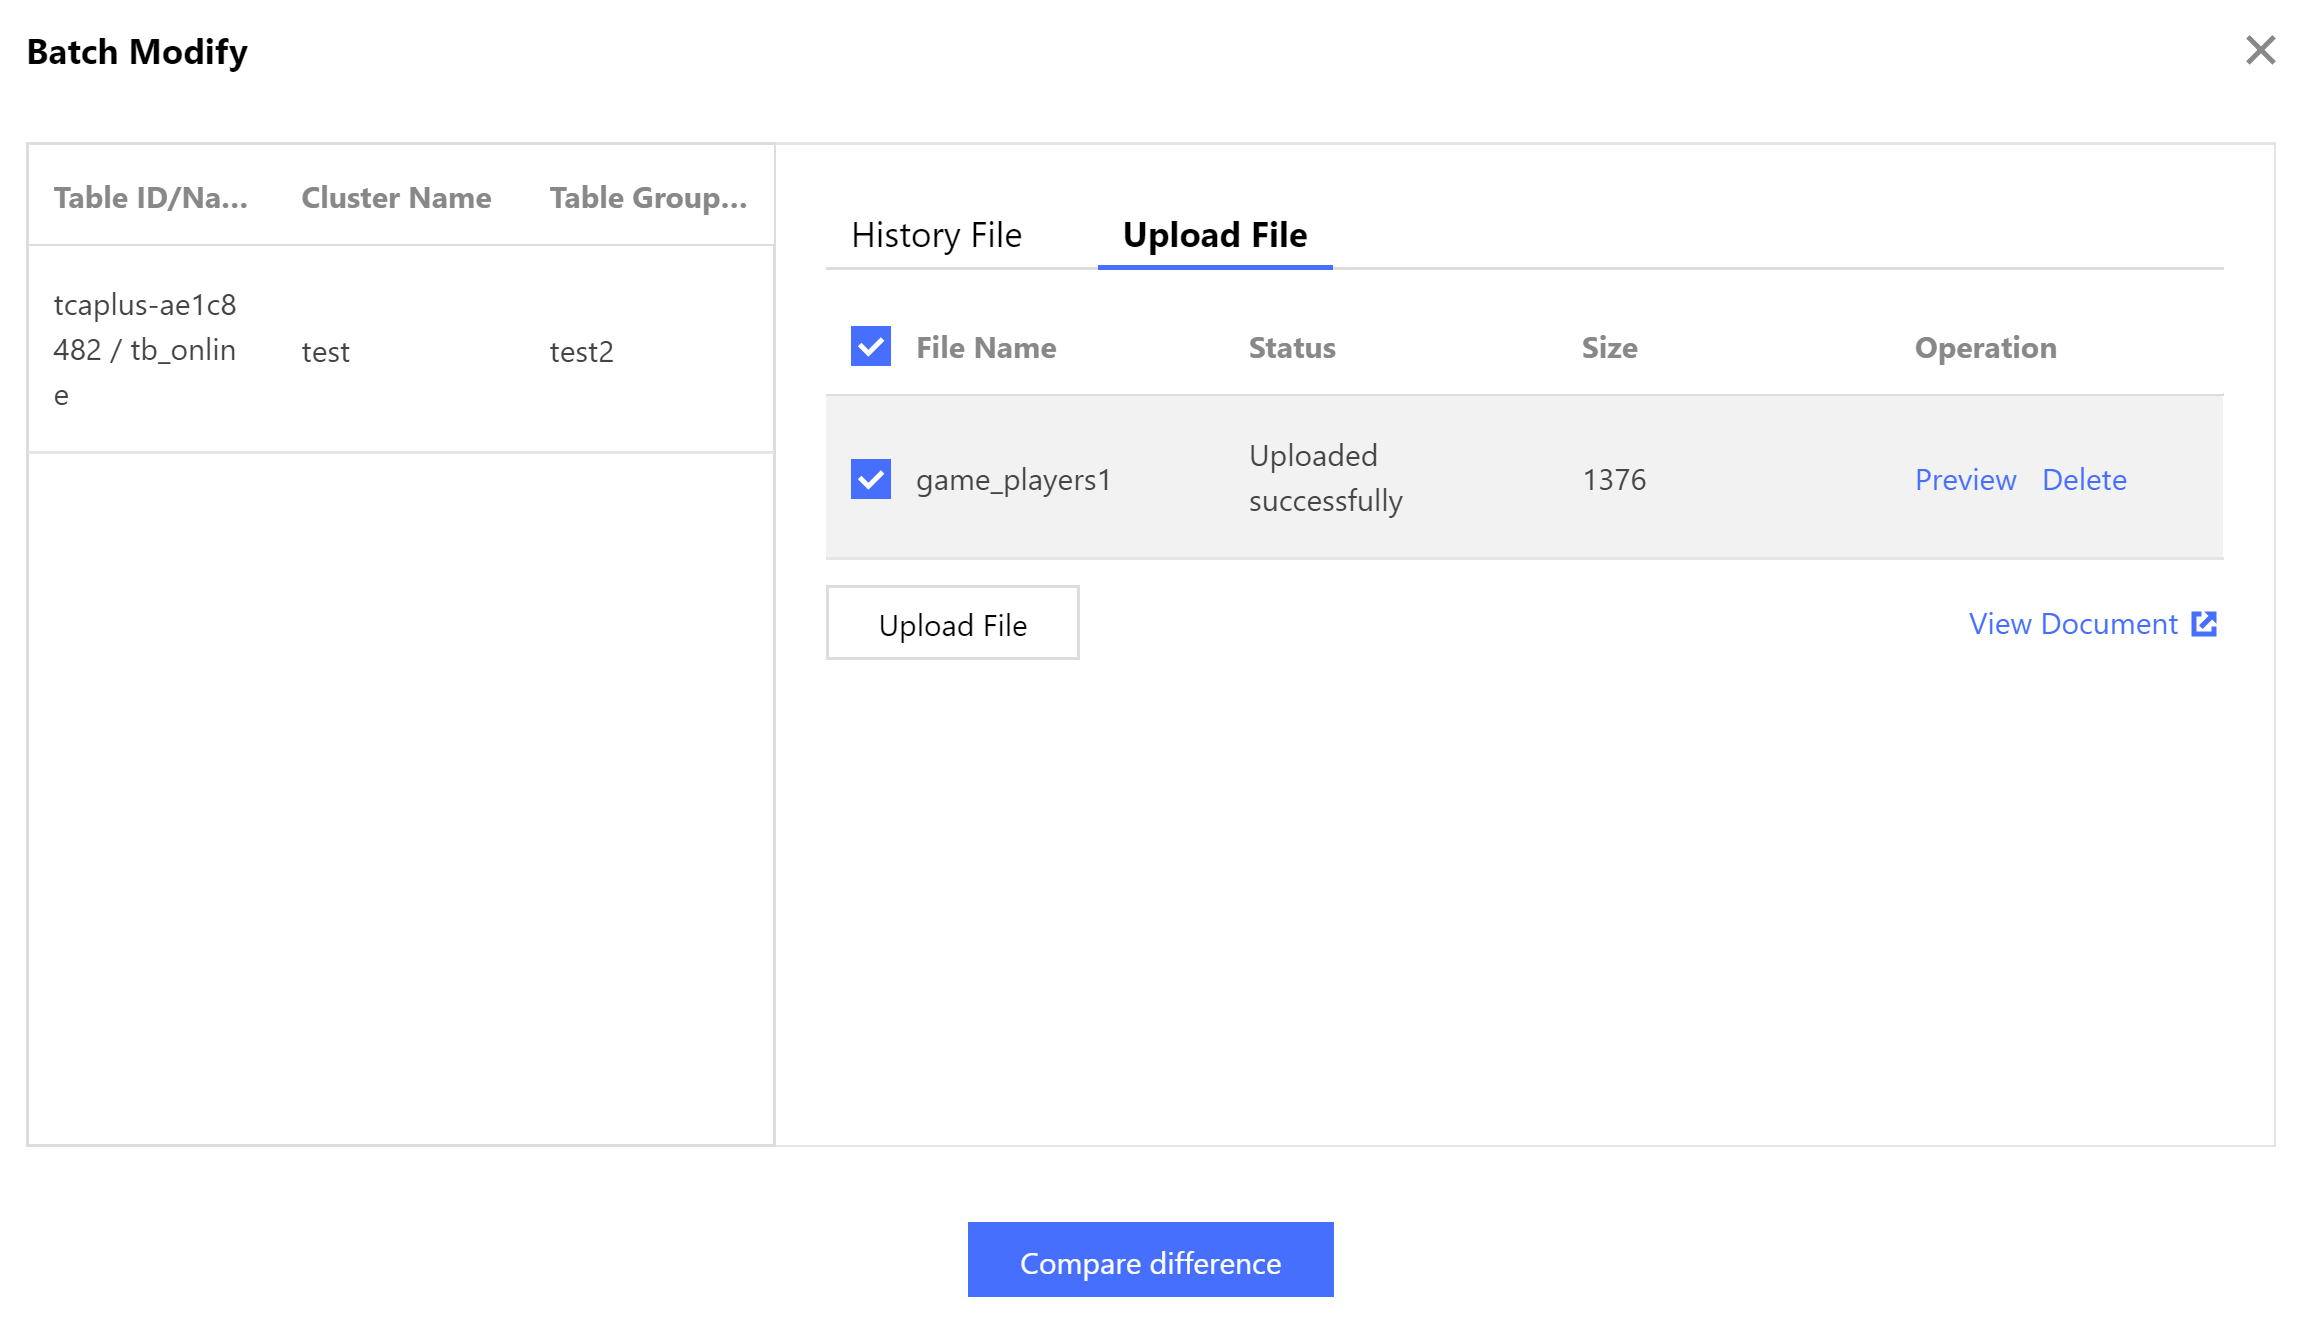This screenshot has height=1336, width=2309.
Task: Click the Upload File button
Action: (952, 624)
